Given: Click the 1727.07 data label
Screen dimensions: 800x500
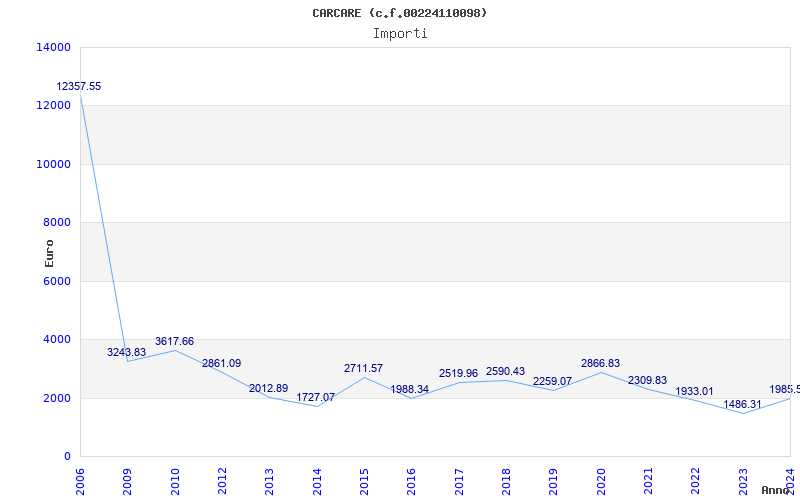Looking at the screenshot, I should coord(316,397).
